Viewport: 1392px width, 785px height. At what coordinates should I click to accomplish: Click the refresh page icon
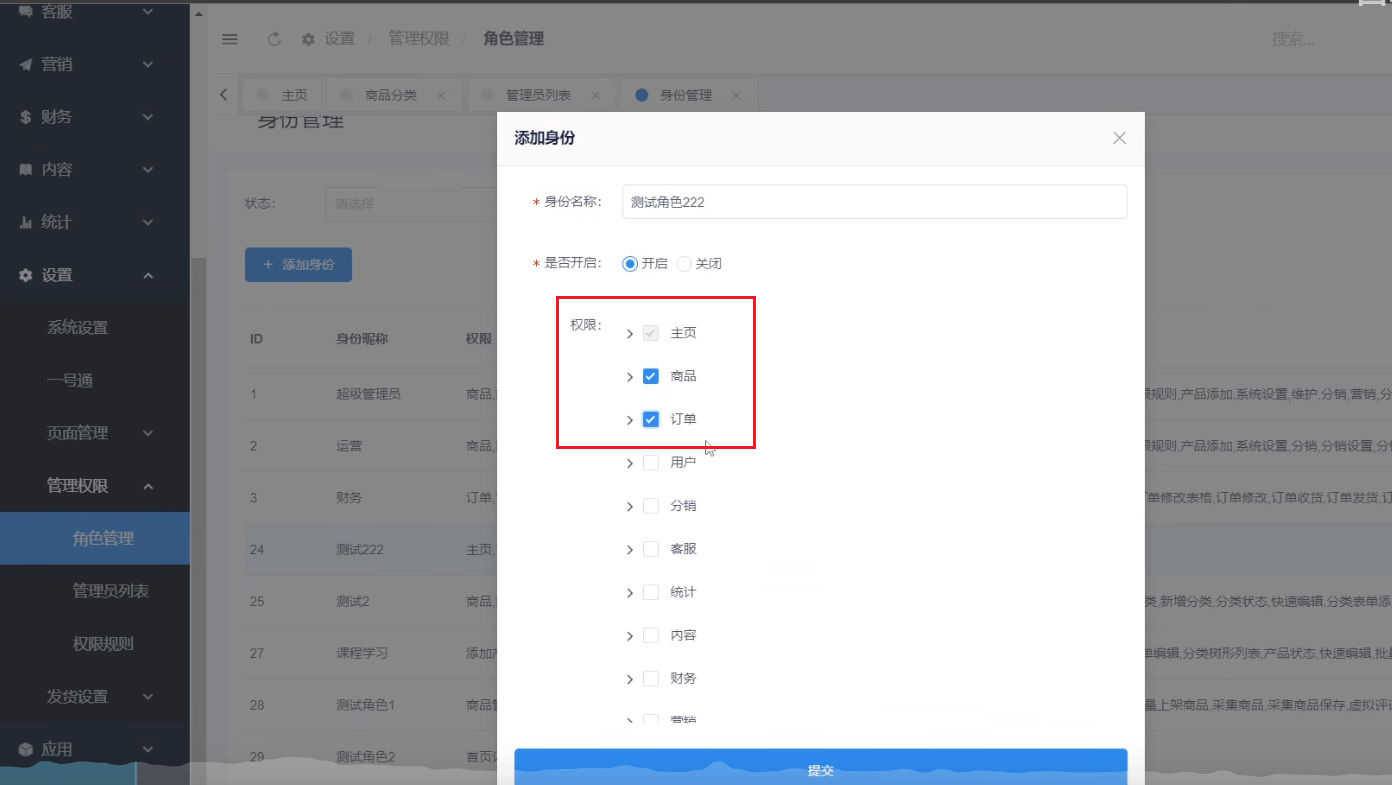[x=274, y=39]
